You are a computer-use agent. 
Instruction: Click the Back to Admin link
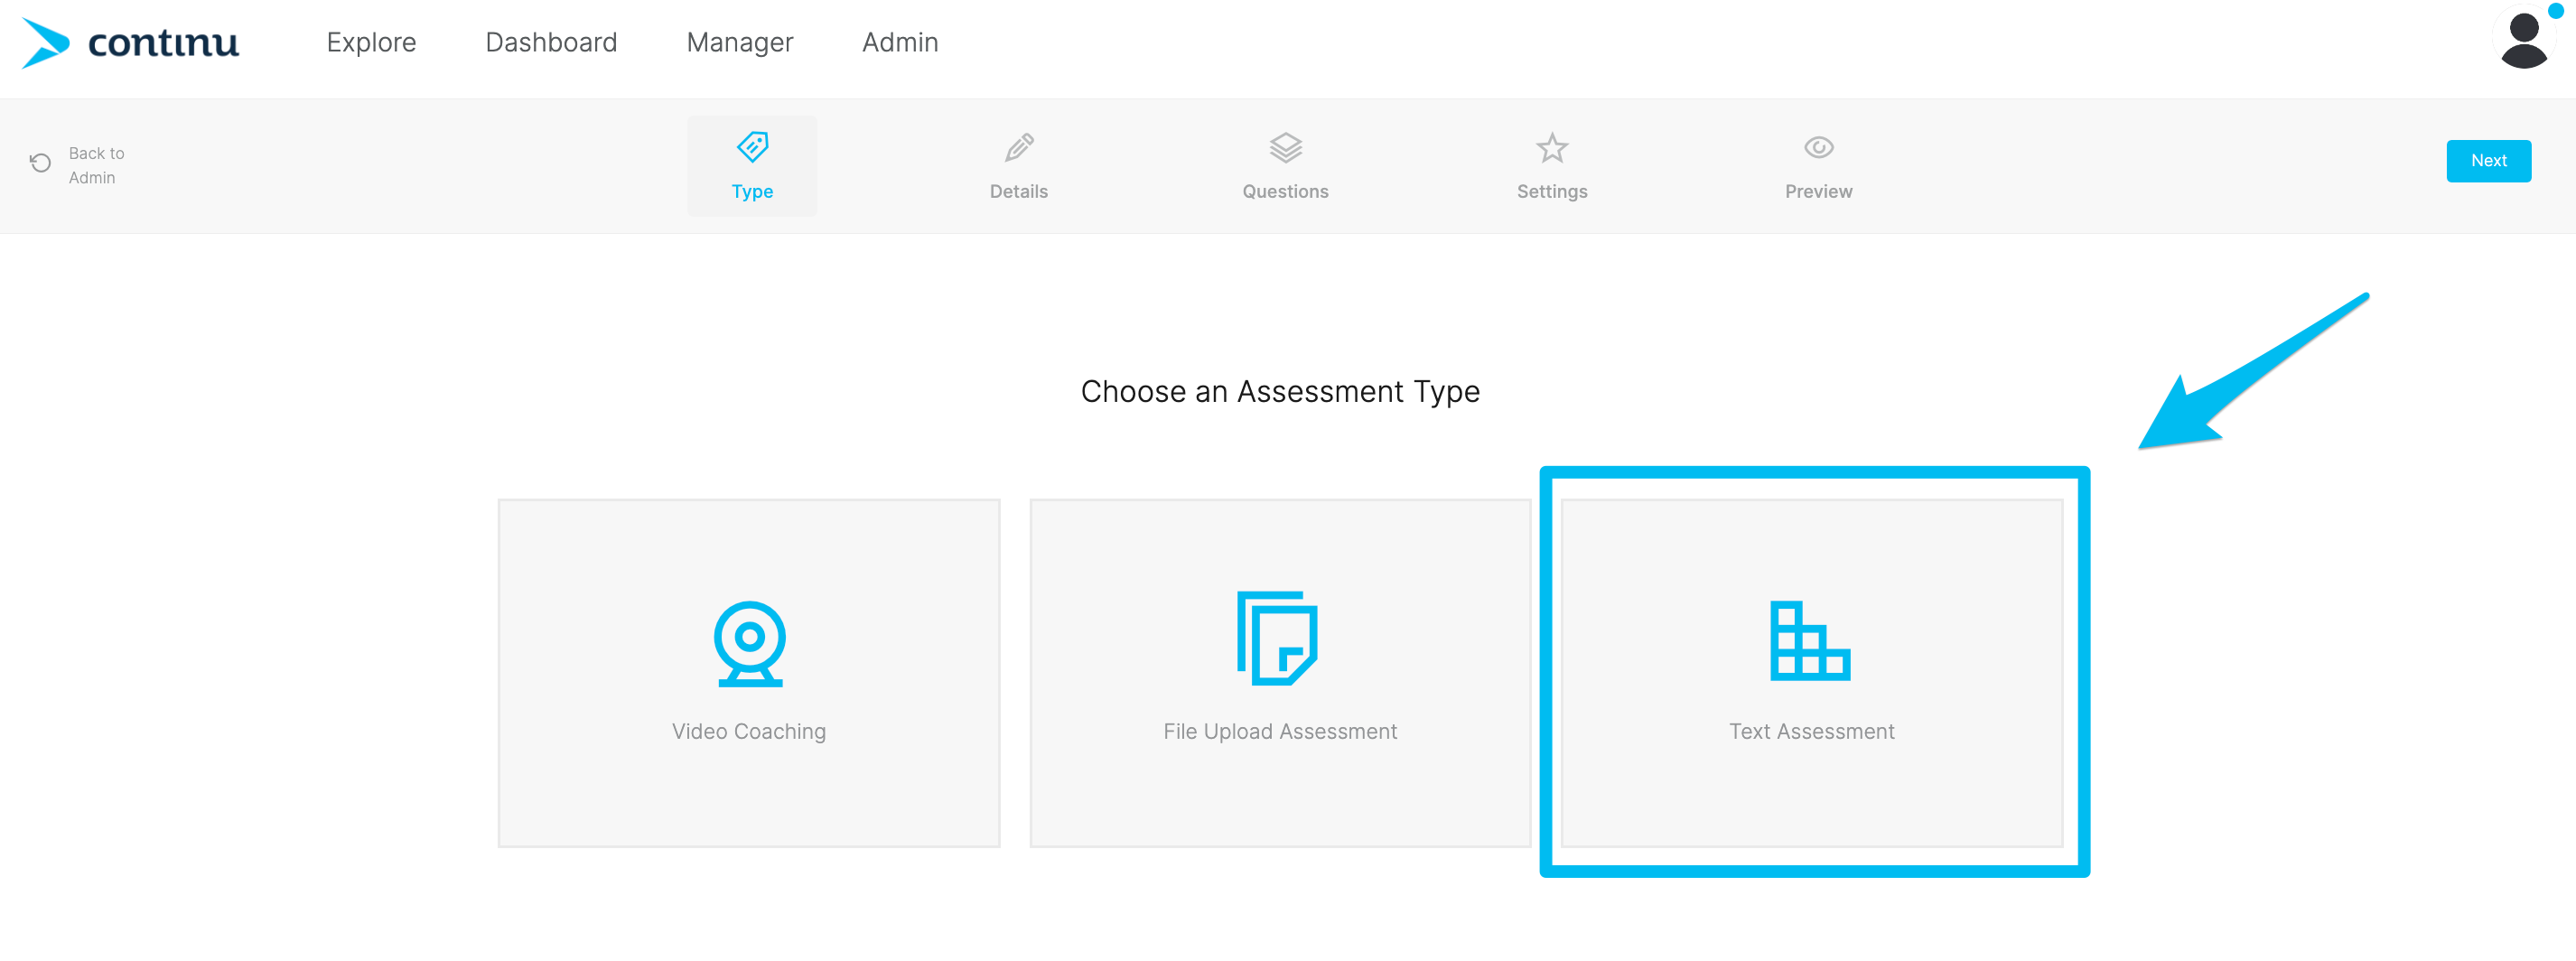[x=96, y=165]
